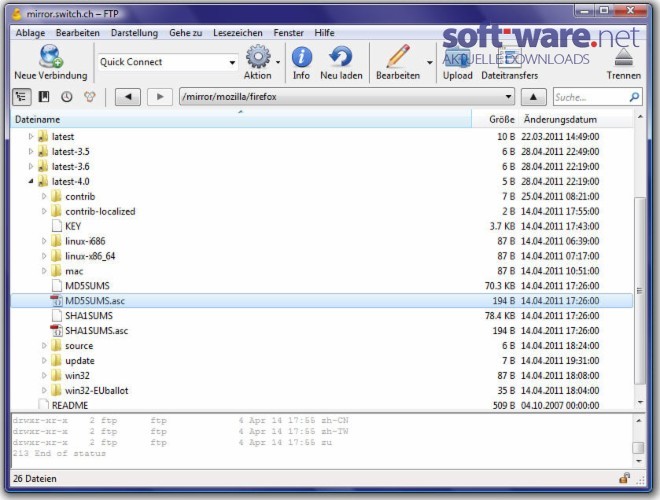The width and height of the screenshot is (660, 500).
Task: Open the Lesezeichen menu
Action: coord(238,33)
